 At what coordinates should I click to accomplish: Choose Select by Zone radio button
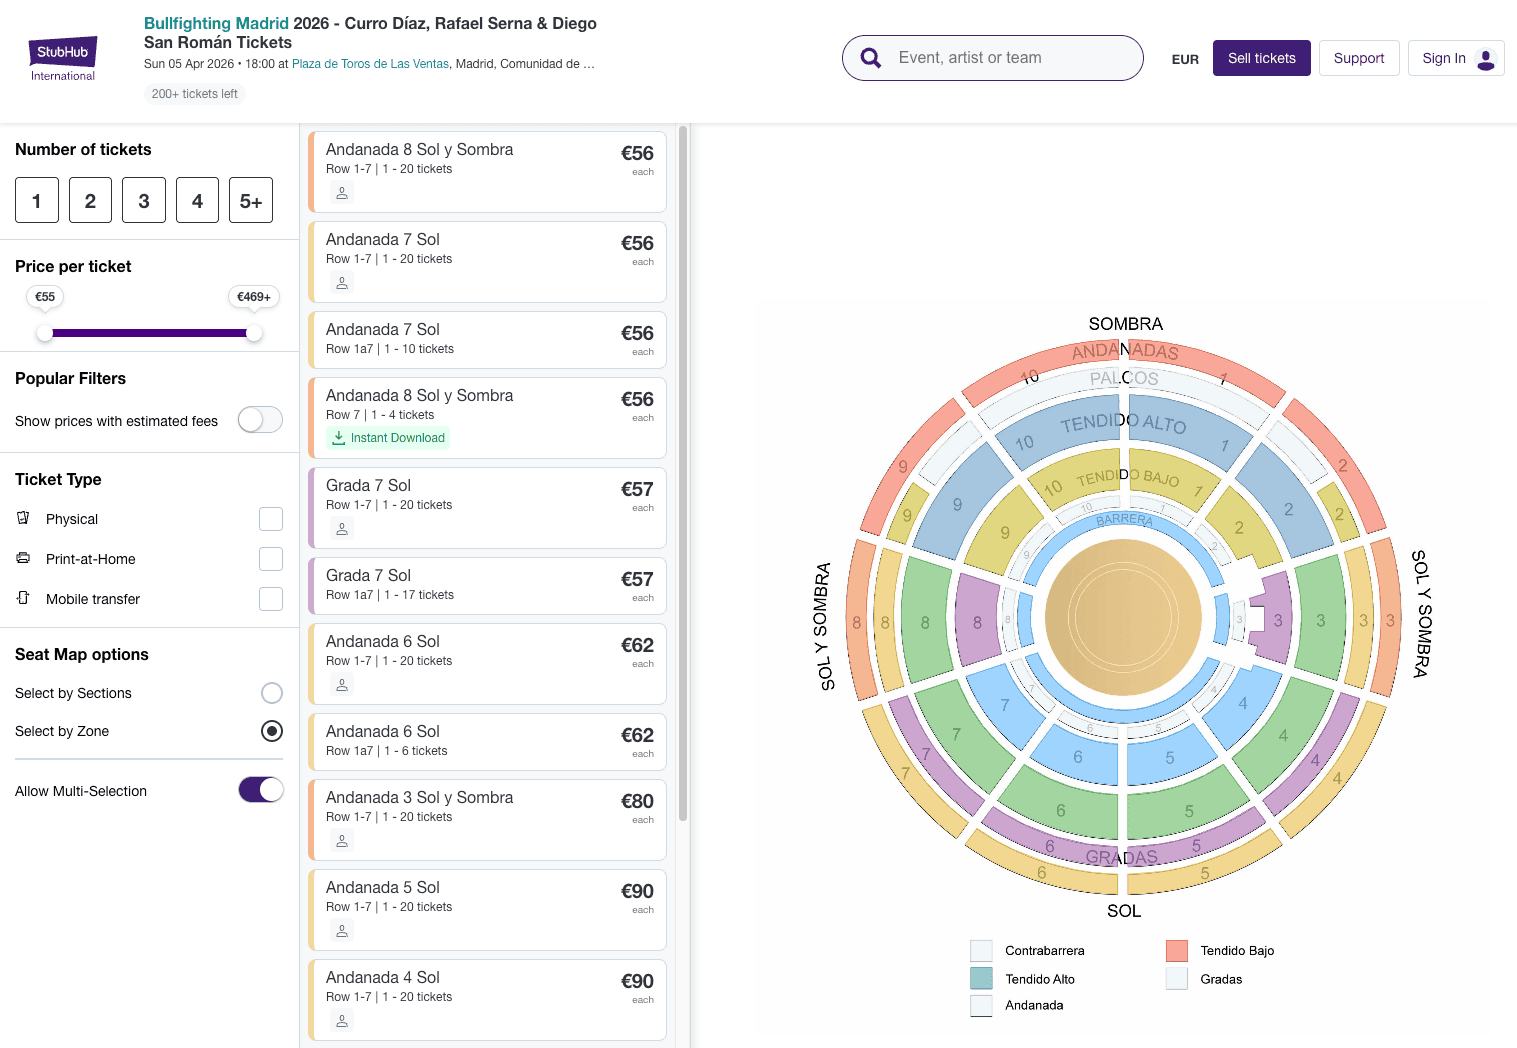tap(272, 731)
